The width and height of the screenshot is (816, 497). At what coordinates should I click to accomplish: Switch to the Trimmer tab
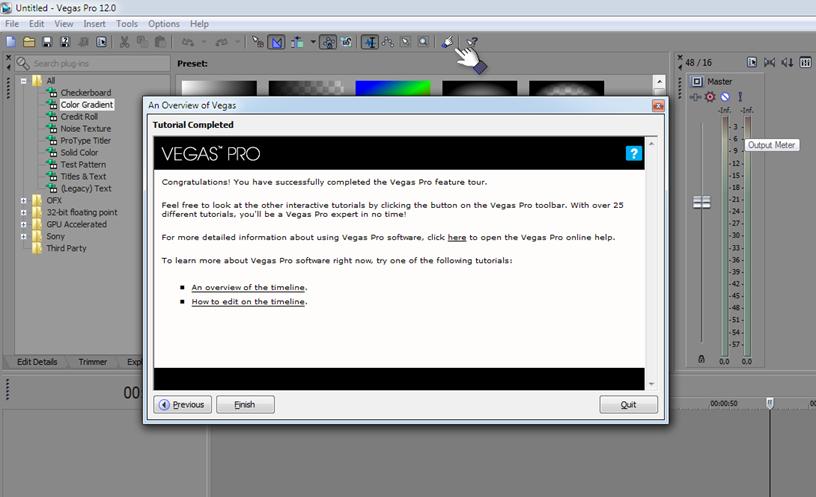click(93, 362)
